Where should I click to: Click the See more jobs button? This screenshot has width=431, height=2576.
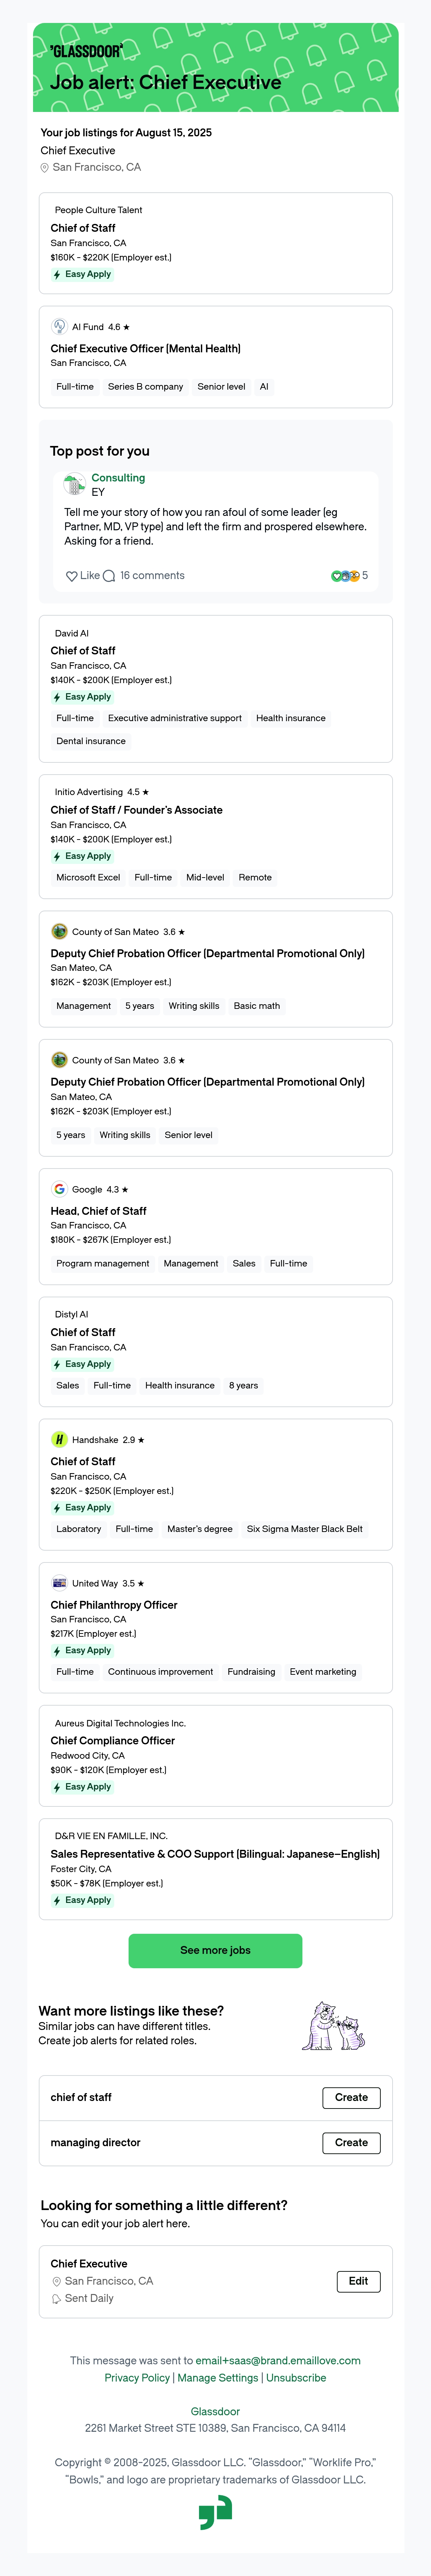pos(215,1950)
